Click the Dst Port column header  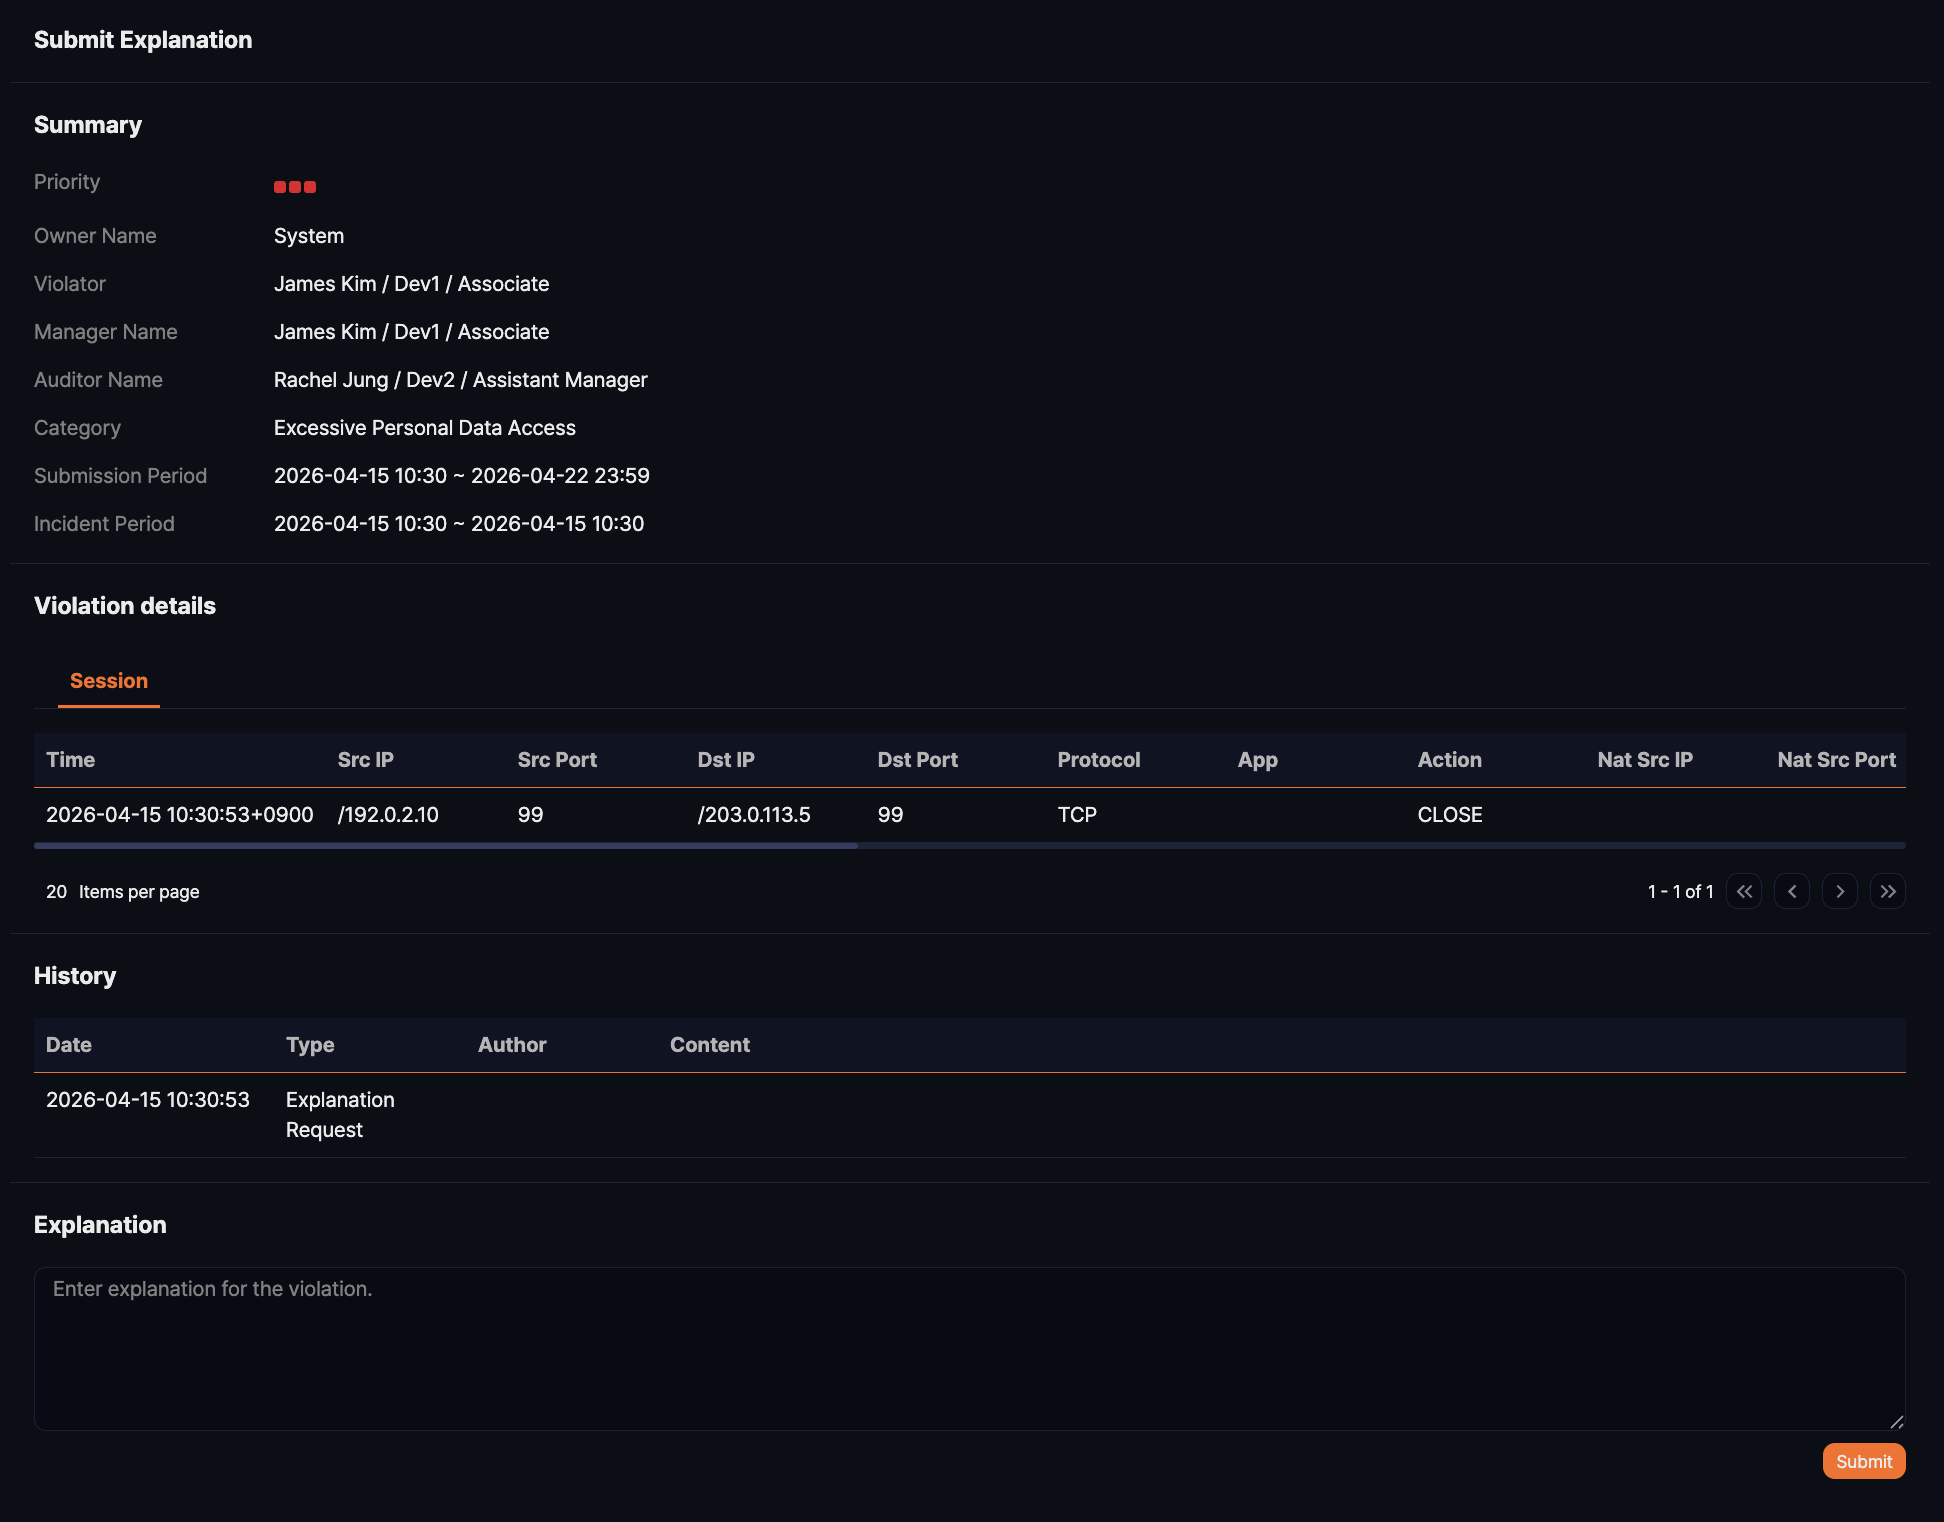click(x=917, y=760)
